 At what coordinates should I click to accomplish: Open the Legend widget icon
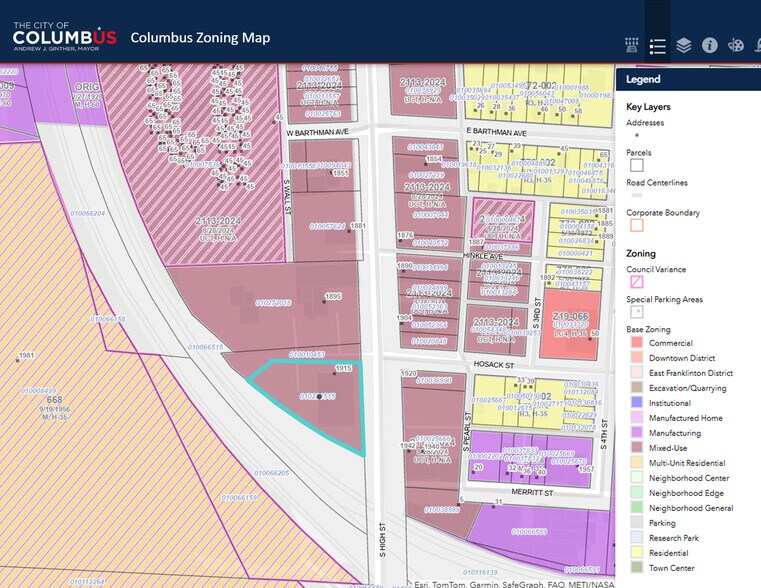pyautogui.click(x=658, y=46)
